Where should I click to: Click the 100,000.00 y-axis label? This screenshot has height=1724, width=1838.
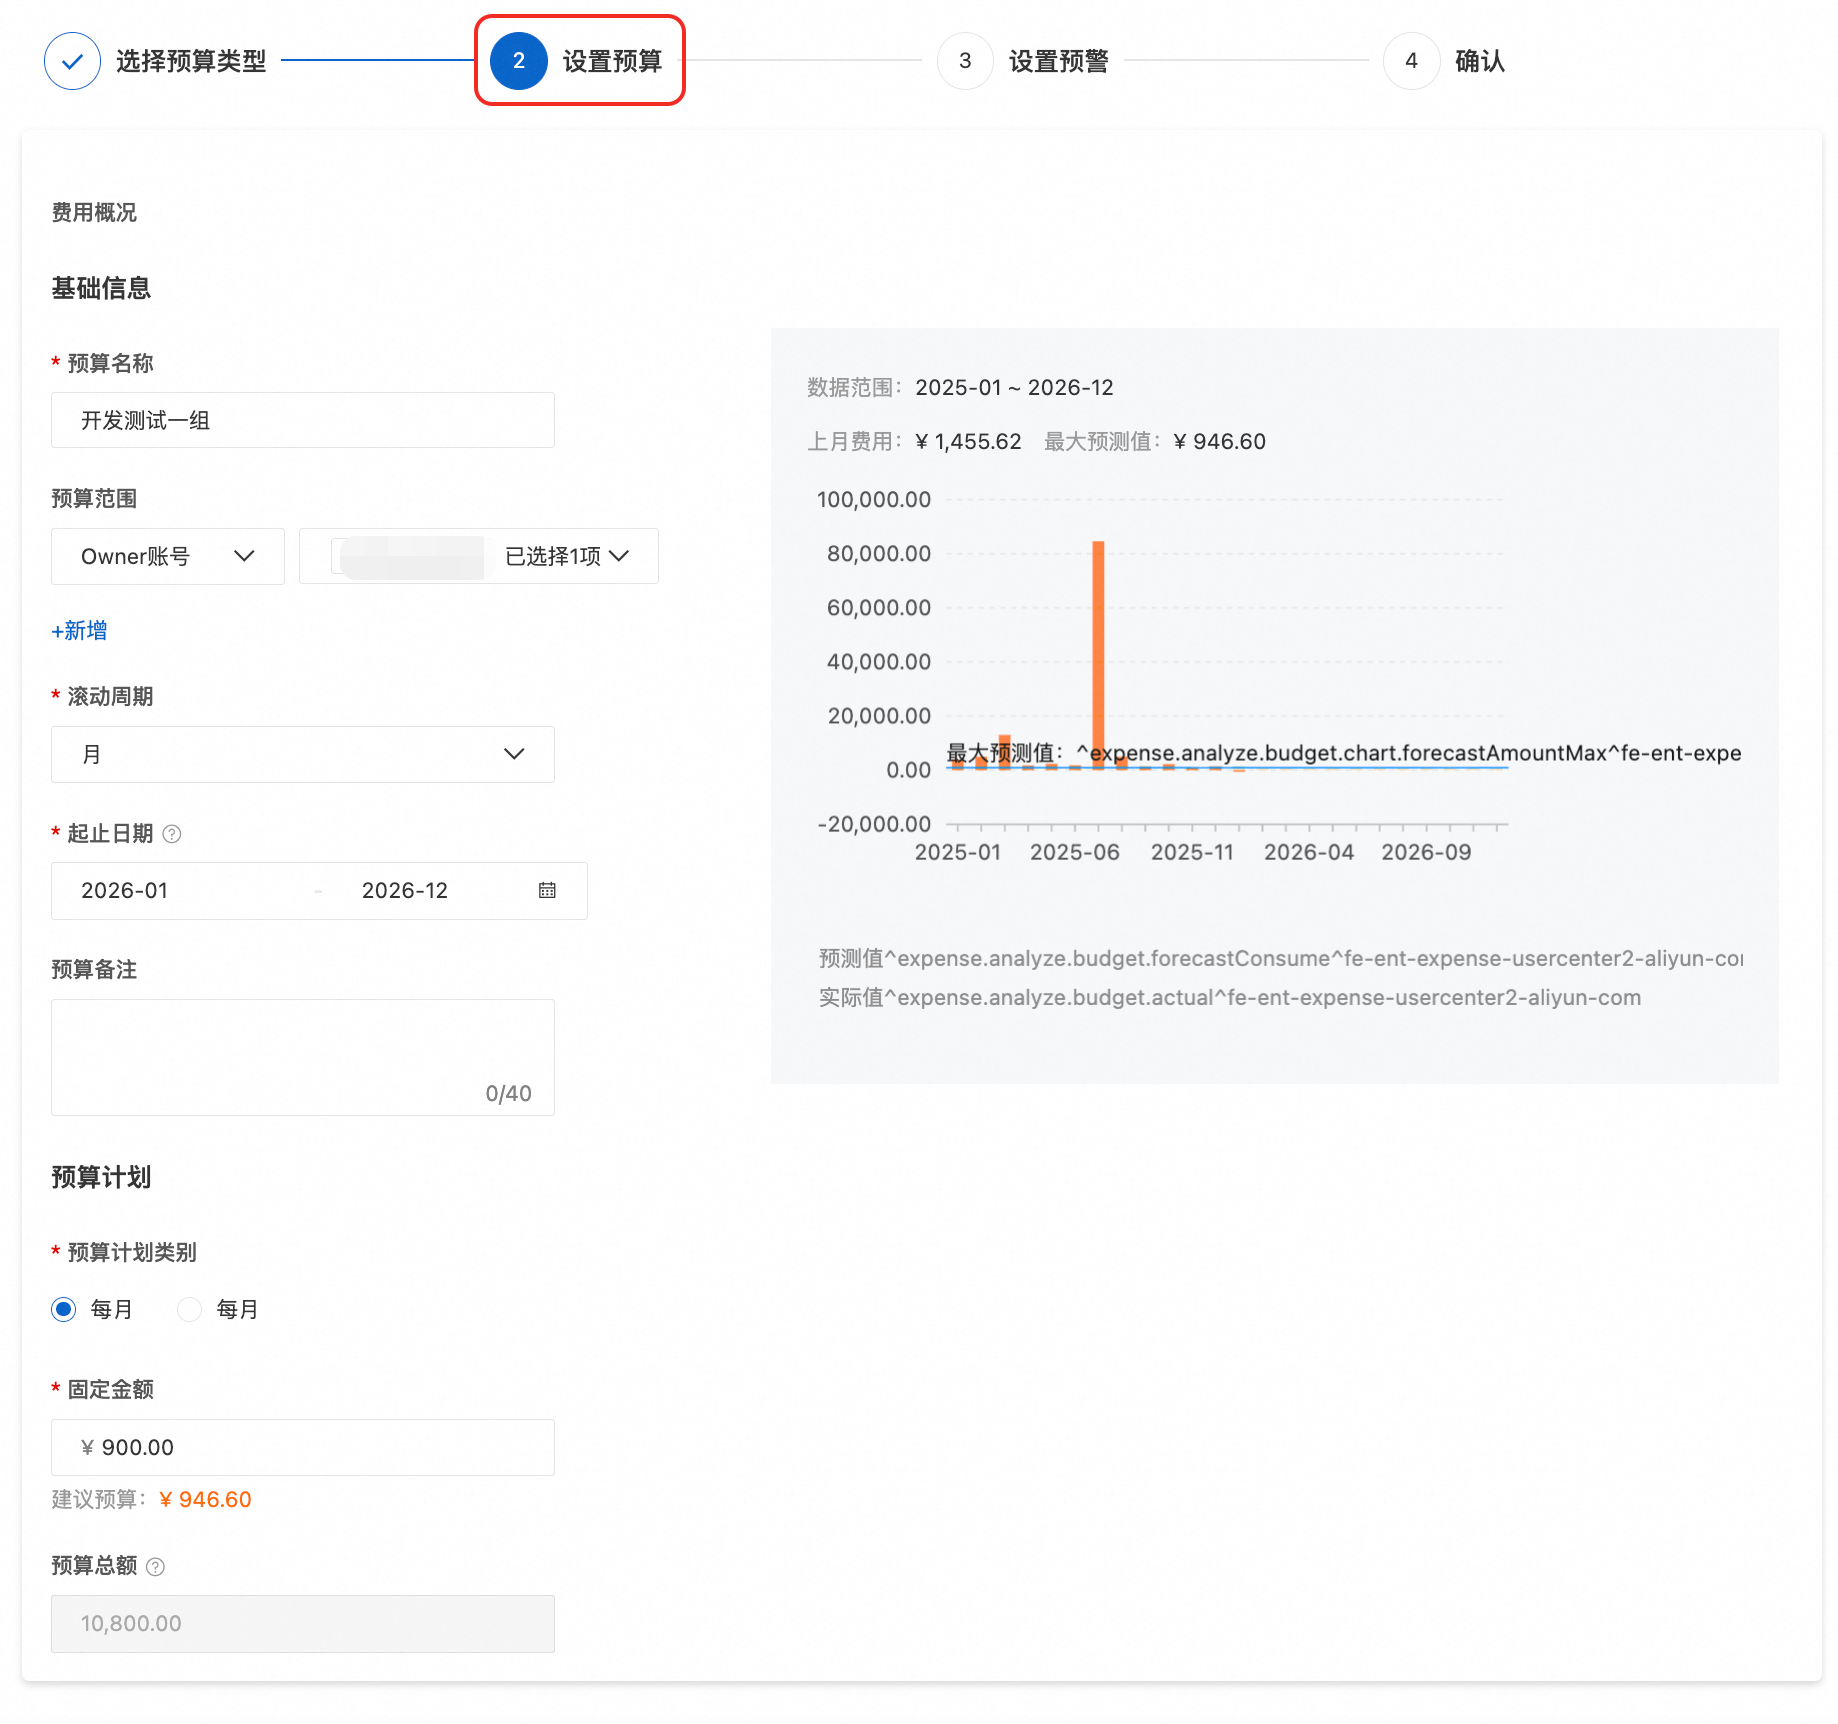(874, 499)
